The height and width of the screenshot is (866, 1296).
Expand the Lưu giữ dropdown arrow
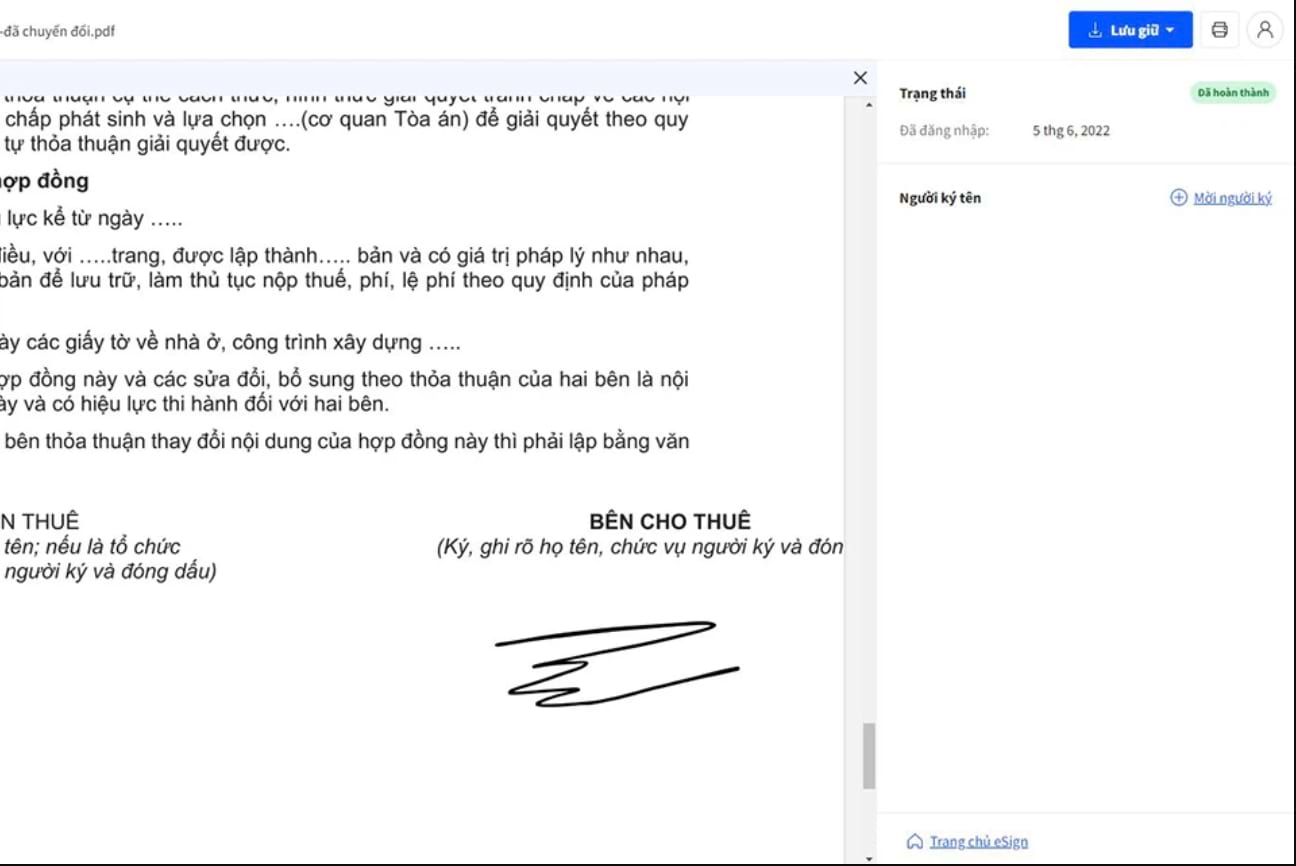click(1170, 31)
